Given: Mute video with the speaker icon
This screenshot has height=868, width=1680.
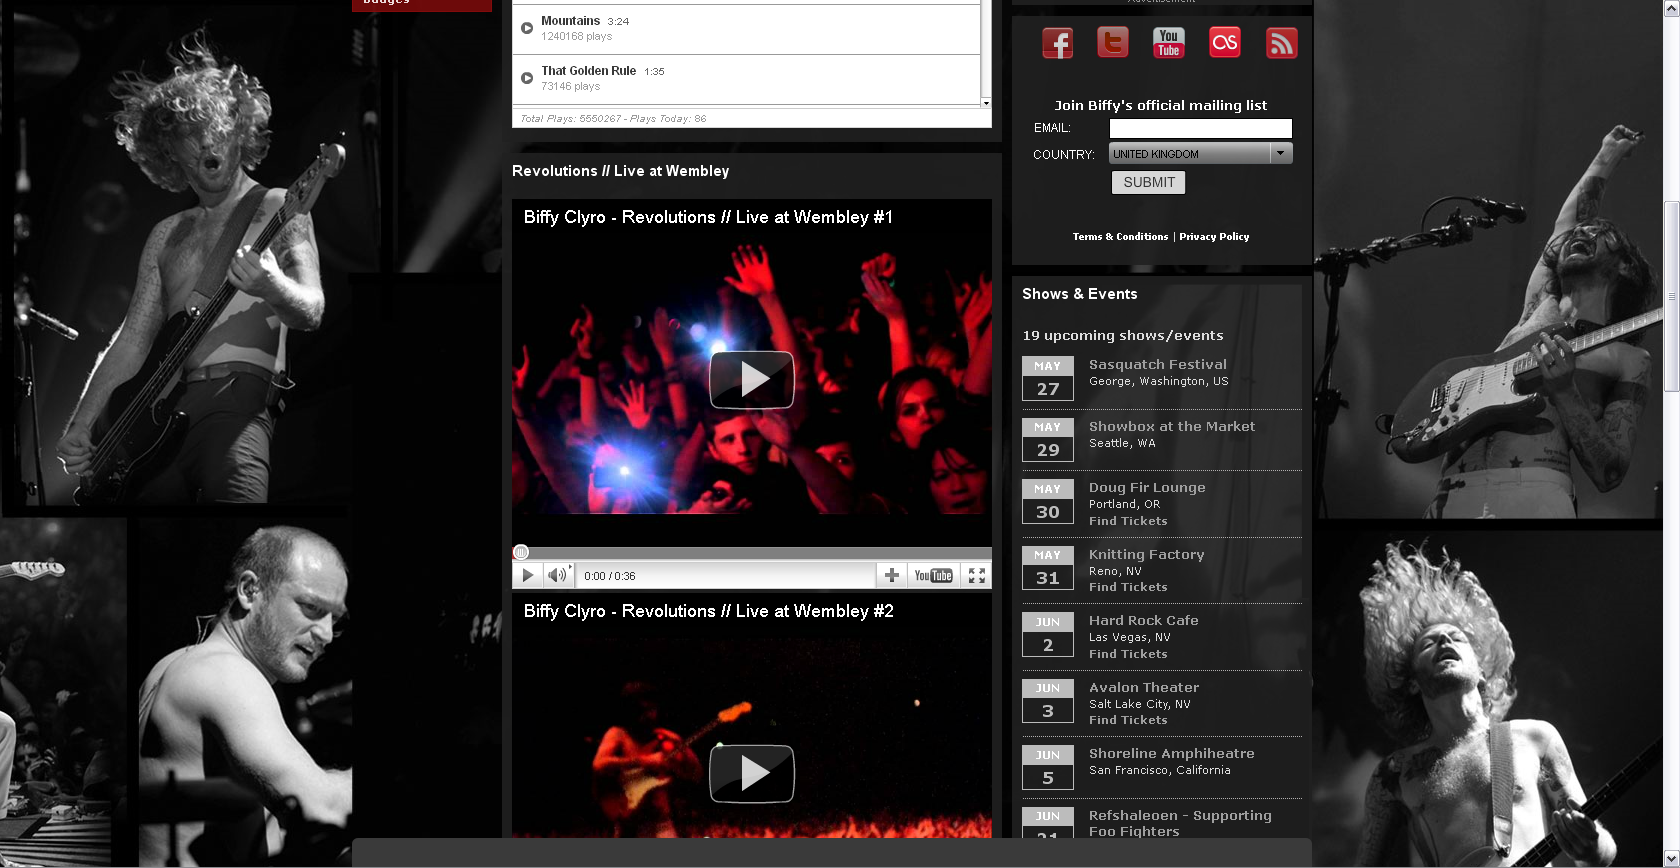Looking at the screenshot, I should [x=557, y=575].
